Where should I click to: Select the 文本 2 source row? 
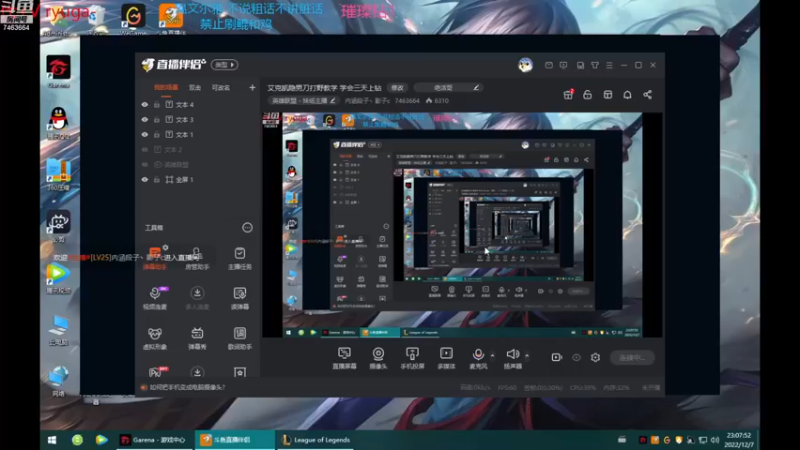(x=197, y=149)
